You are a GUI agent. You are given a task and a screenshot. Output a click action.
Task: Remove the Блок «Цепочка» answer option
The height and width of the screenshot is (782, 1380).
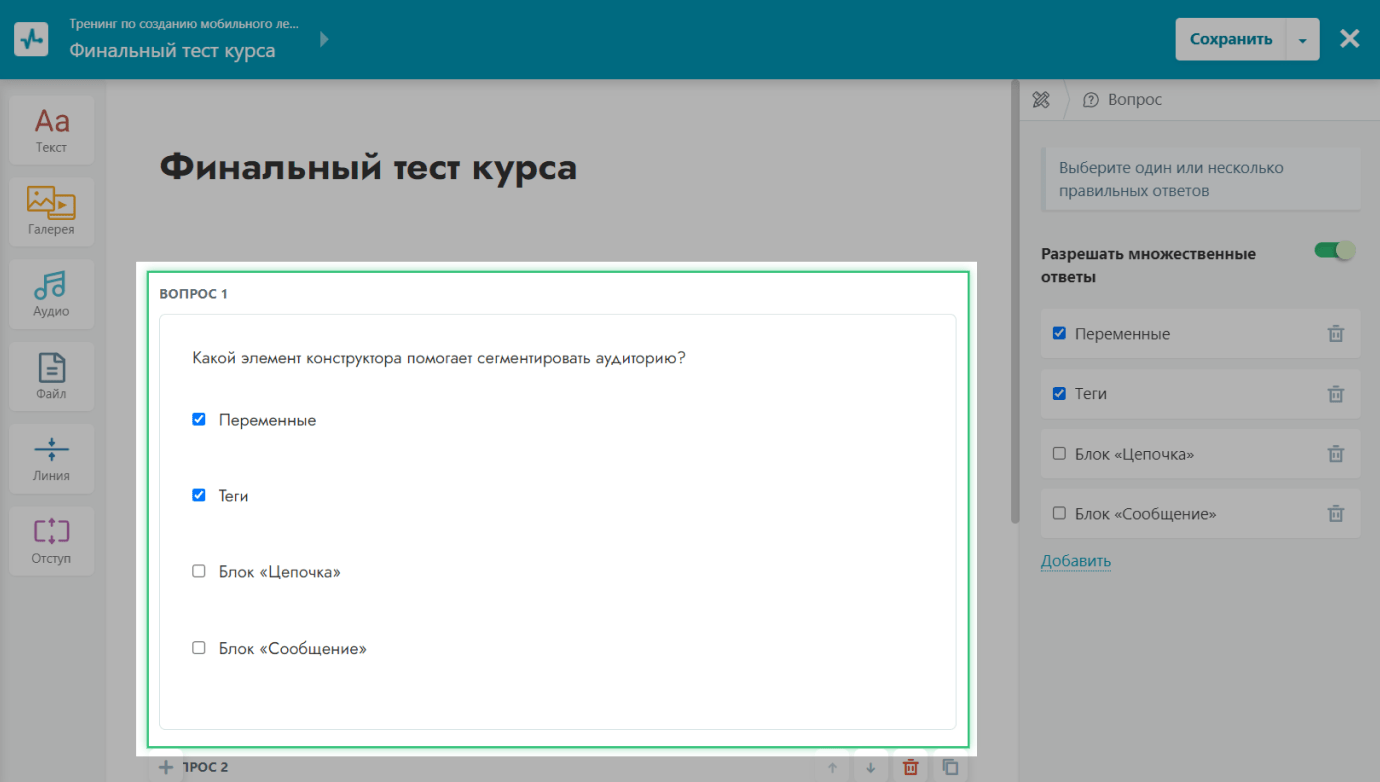point(1335,454)
